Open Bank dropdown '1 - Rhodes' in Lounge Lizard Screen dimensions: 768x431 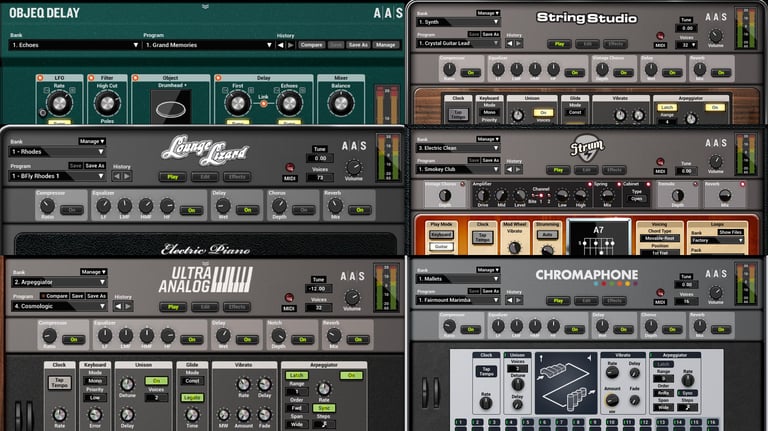[x=58, y=152]
